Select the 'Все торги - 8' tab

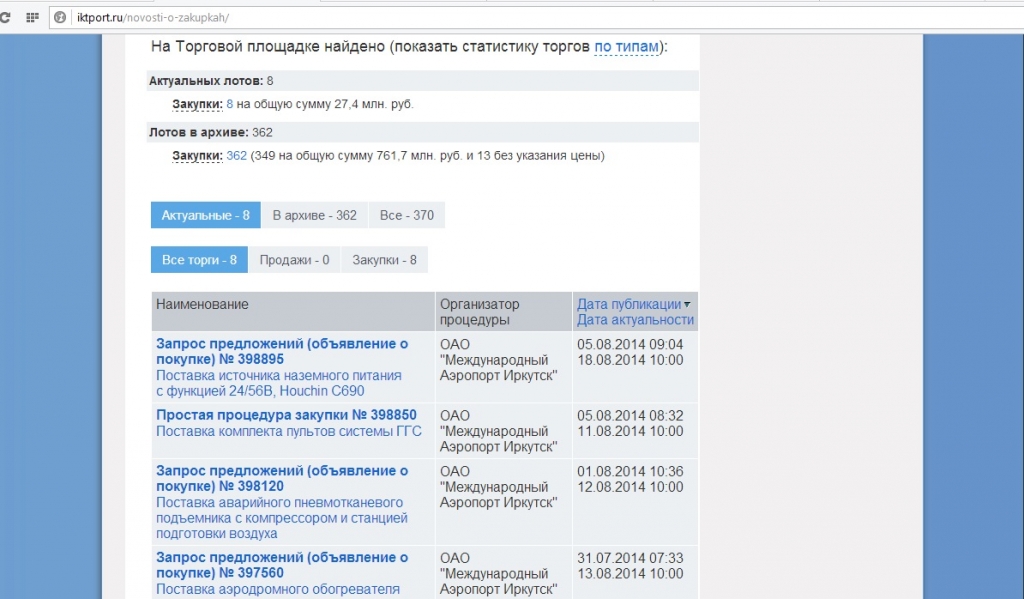click(x=199, y=259)
